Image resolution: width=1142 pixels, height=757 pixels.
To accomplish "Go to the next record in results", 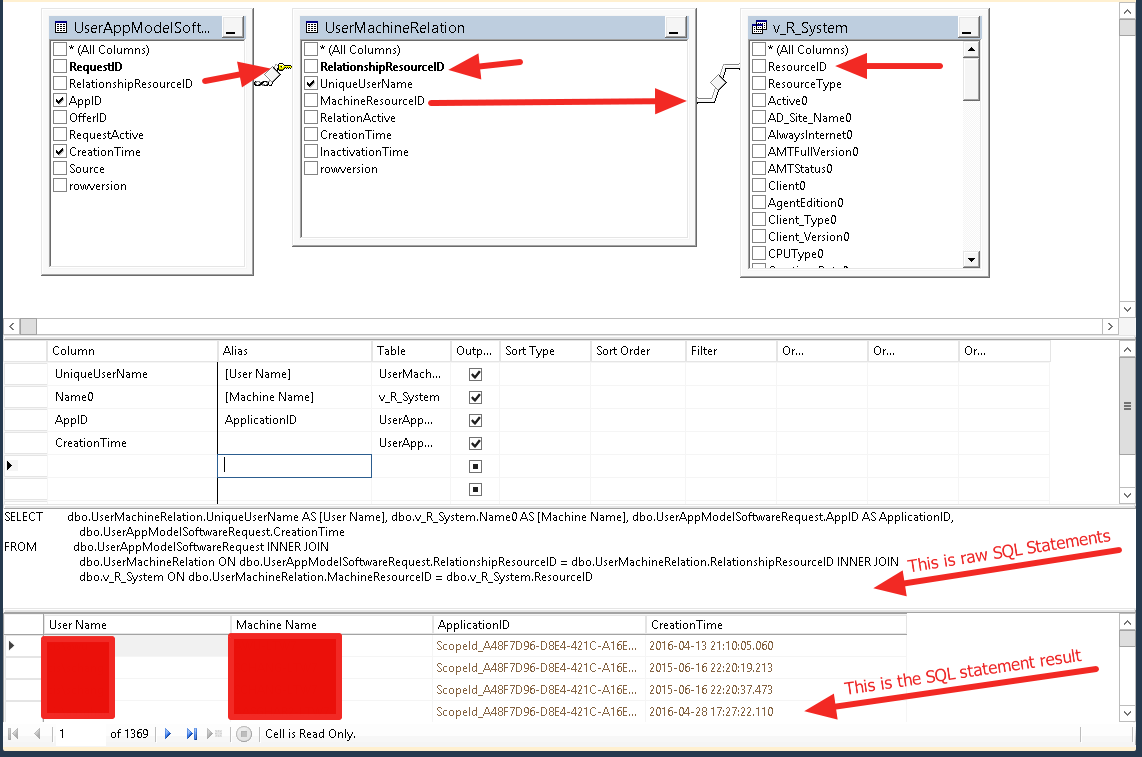I will (x=168, y=734).
